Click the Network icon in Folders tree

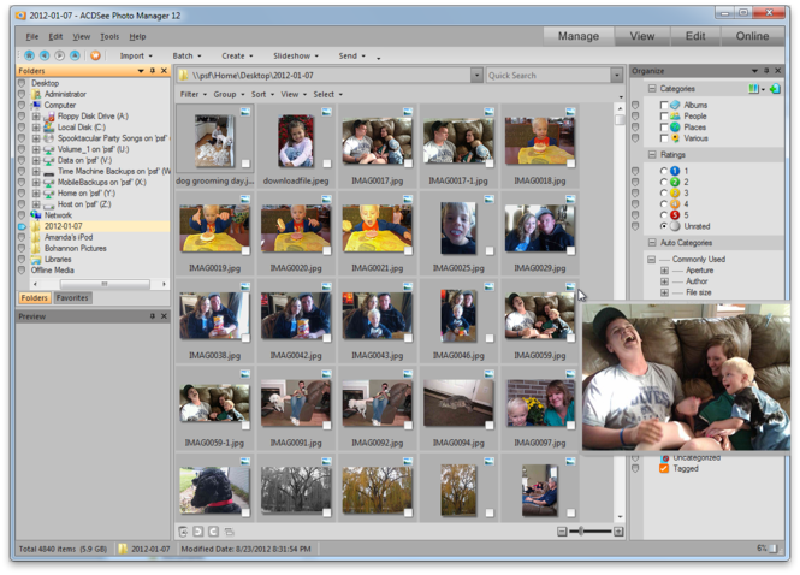37,215
